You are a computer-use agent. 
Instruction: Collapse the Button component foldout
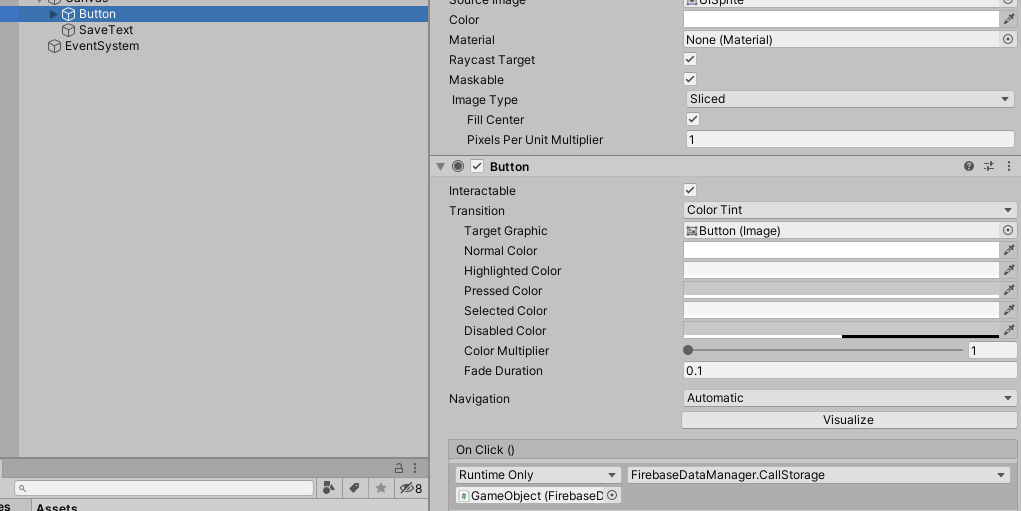(x=440, y=167)
